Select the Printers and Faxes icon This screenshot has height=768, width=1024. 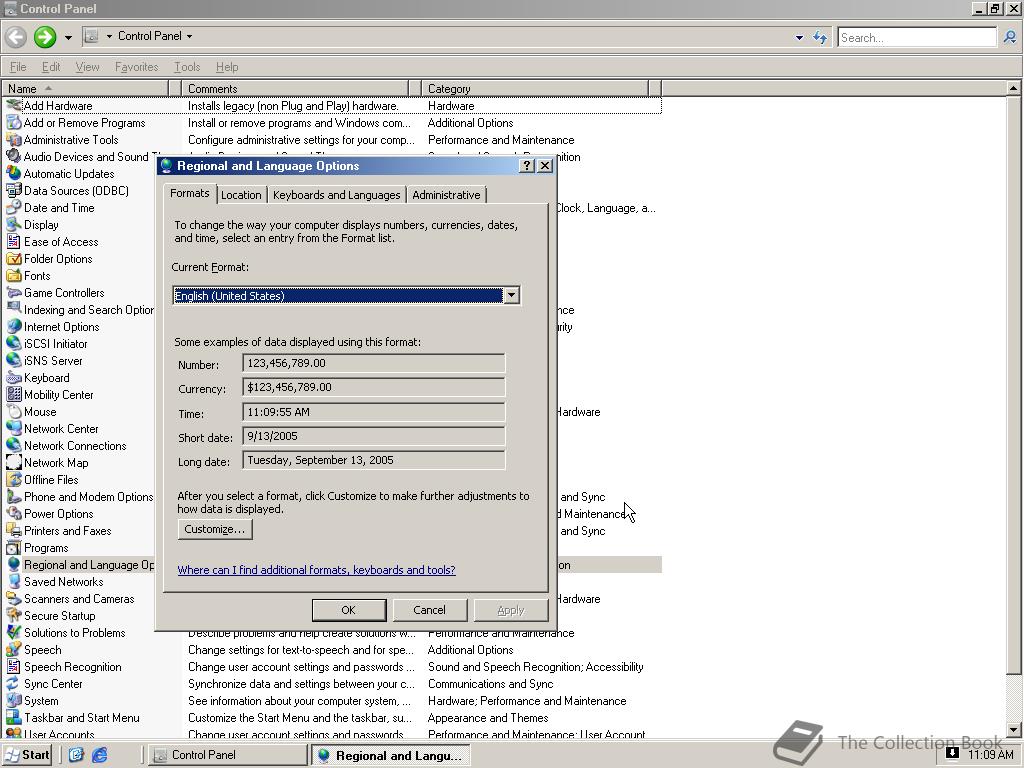[14, 530]
